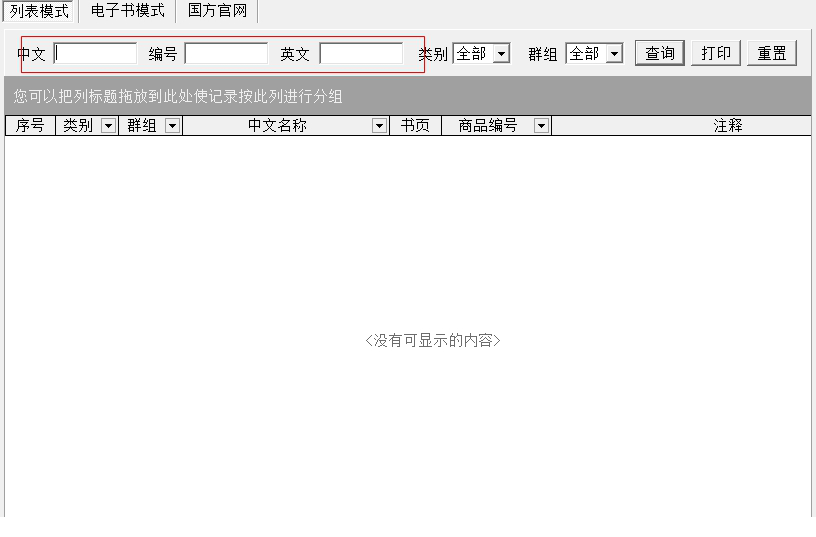Screen dimensions: 816x537
Task: Open filter arrow on 商品编号 column header
Action: pyautogui.click(x=541, y=125)
